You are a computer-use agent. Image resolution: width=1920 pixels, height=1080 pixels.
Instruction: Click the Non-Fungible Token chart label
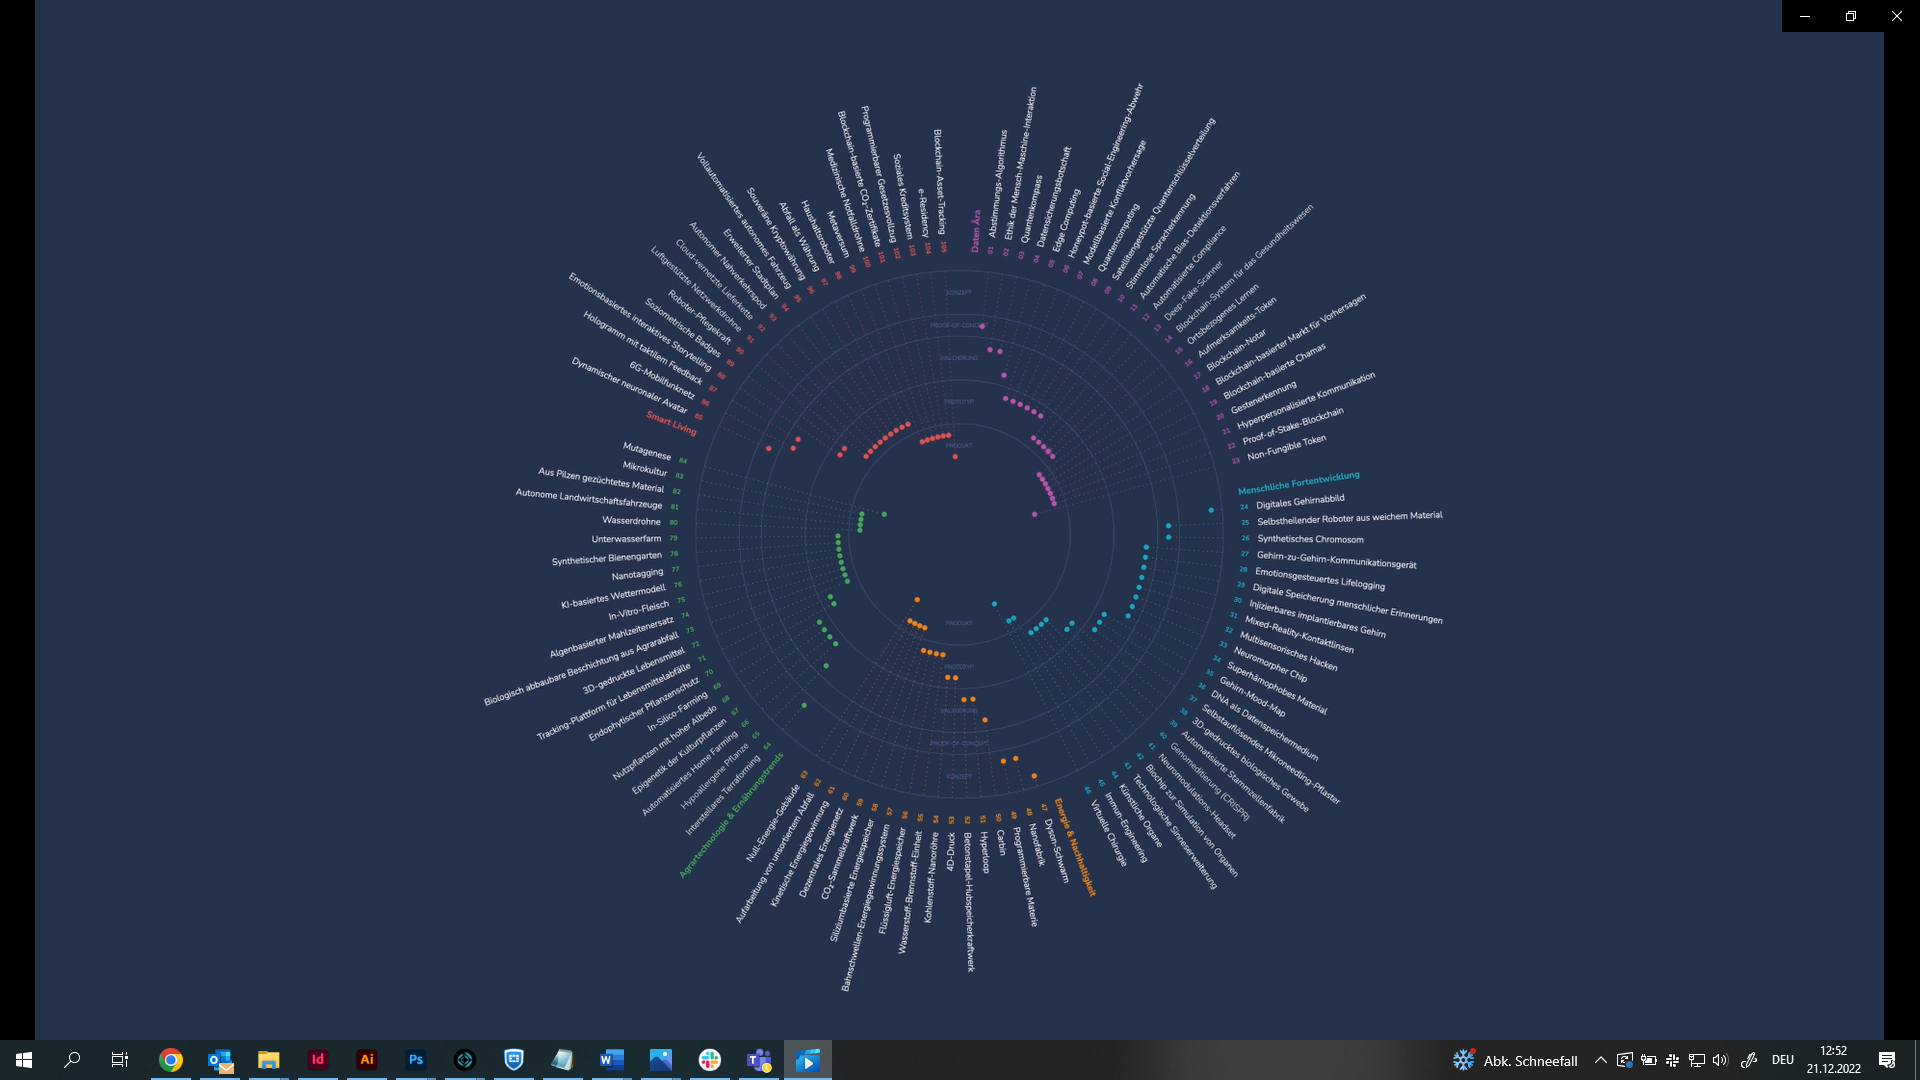pos(1286,448)
